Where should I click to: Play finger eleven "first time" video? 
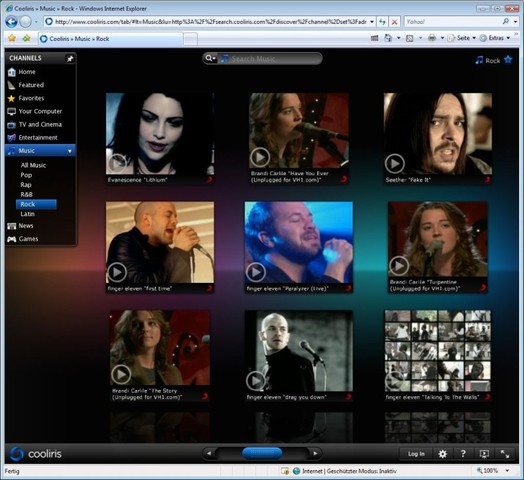coord(117,272)
